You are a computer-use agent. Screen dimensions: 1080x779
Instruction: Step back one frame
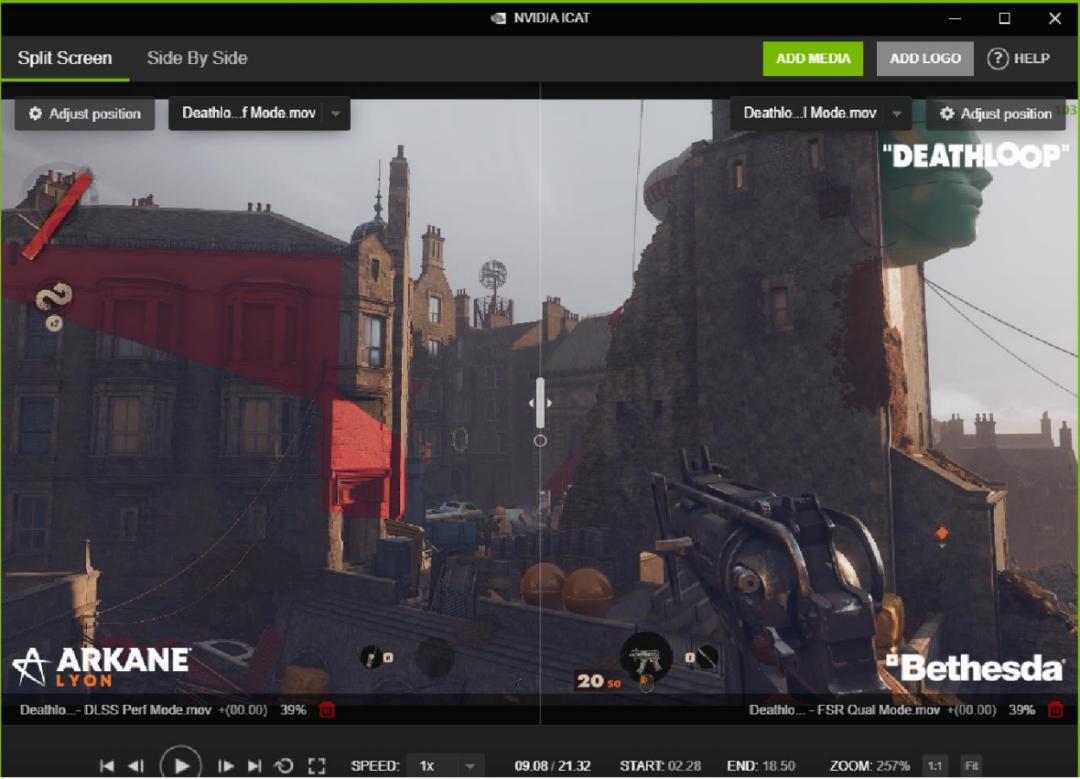coord(136,766)
